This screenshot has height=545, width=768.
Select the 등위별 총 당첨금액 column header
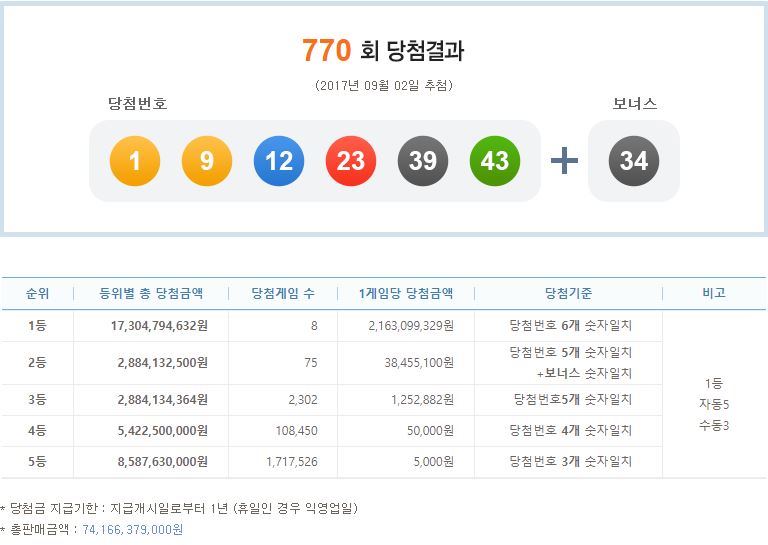tap(151, 293)
